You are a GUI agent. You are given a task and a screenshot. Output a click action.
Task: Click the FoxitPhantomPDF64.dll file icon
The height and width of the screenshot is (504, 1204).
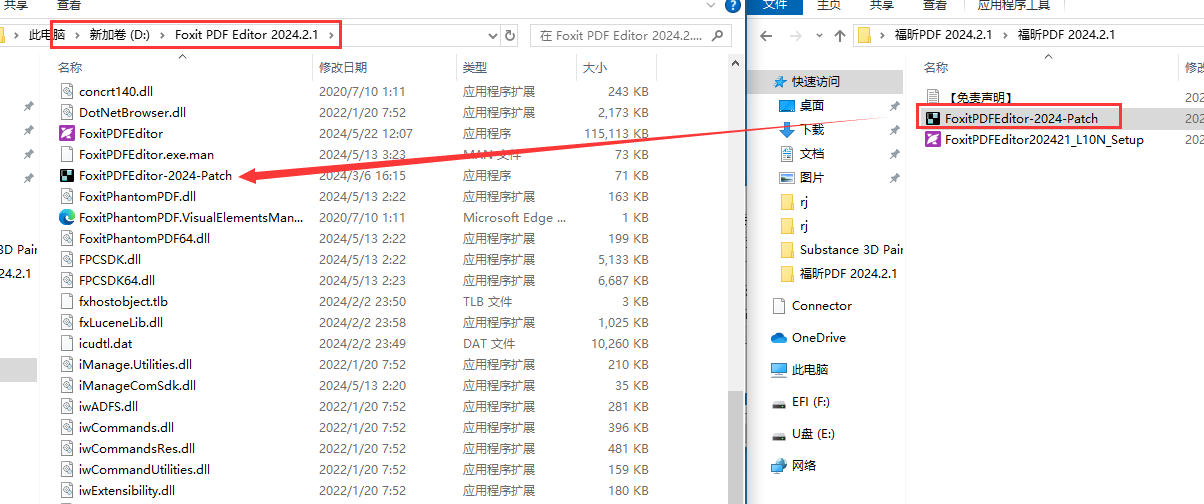tap(67, 238)
